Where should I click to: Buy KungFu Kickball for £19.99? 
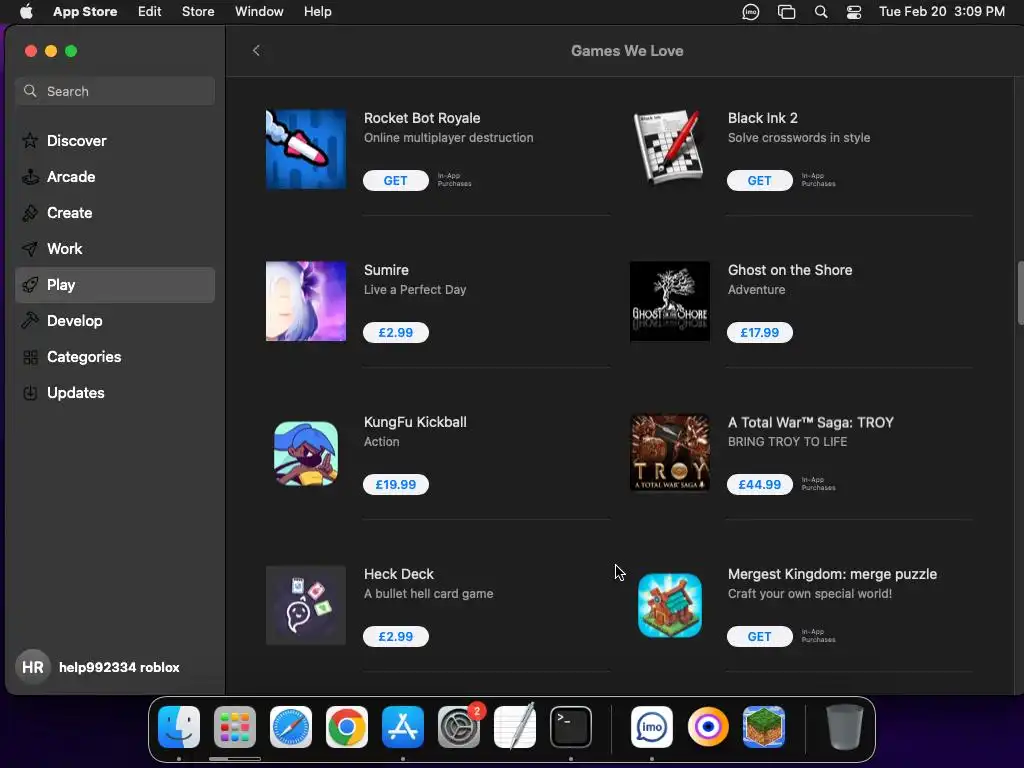[x=396, y=485]
